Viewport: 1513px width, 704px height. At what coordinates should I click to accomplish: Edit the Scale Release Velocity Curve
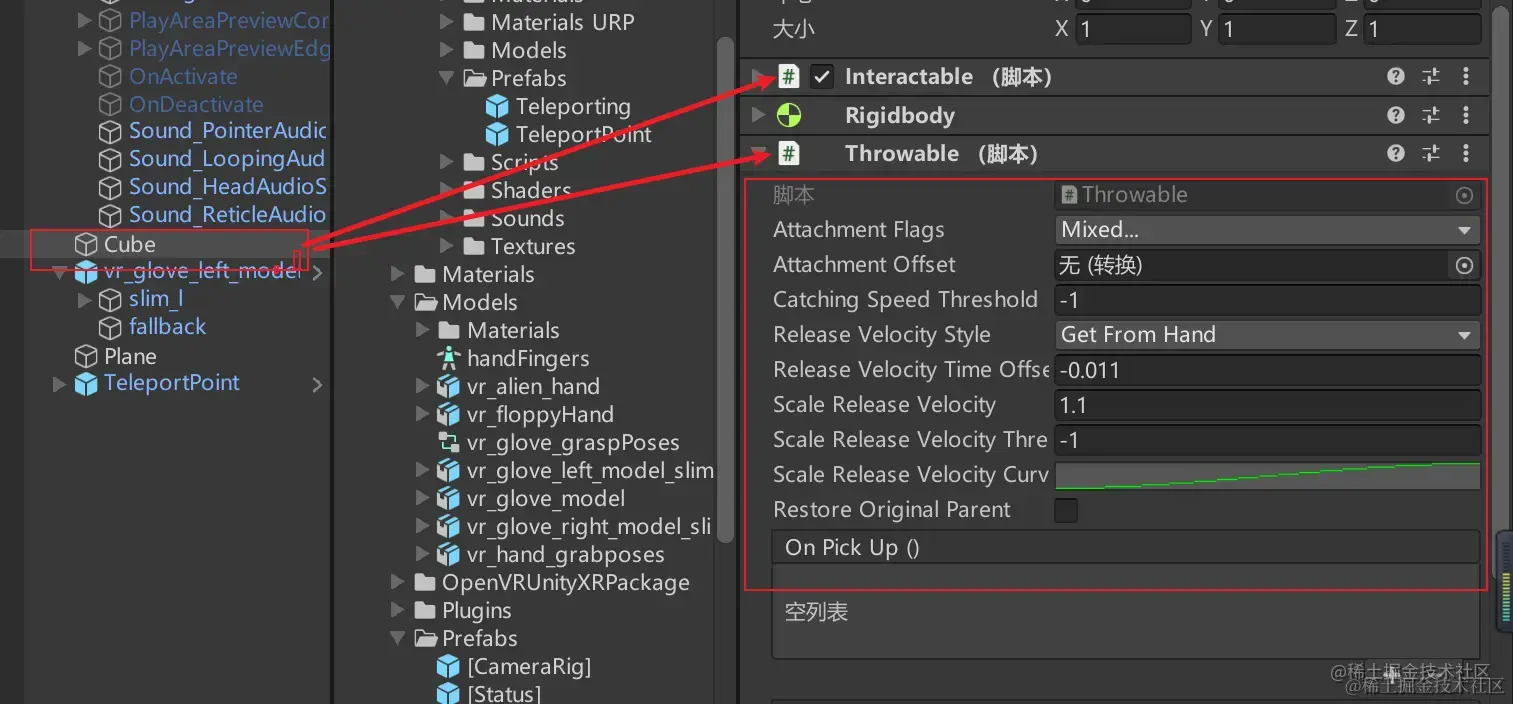[x=1267, y=475]
